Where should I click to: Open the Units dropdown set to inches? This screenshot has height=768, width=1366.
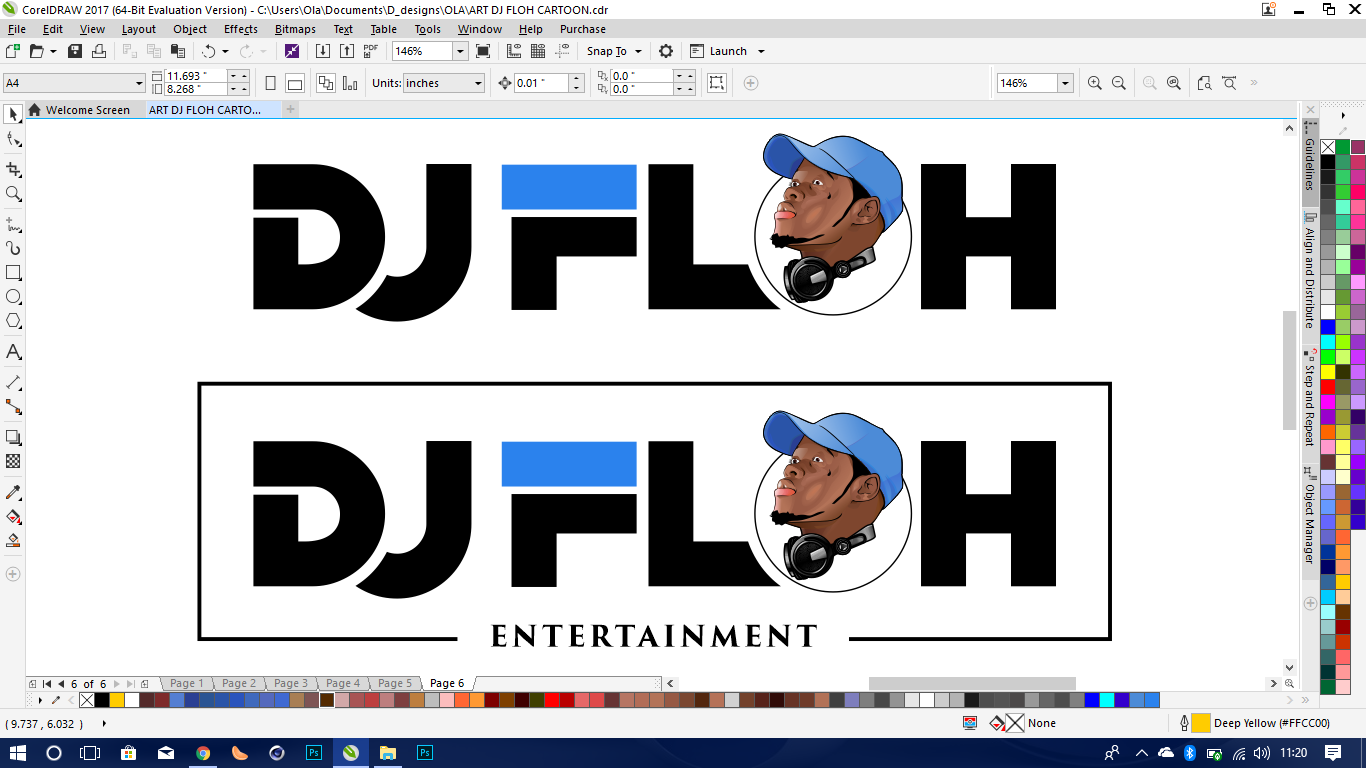(x=479, y=83)
